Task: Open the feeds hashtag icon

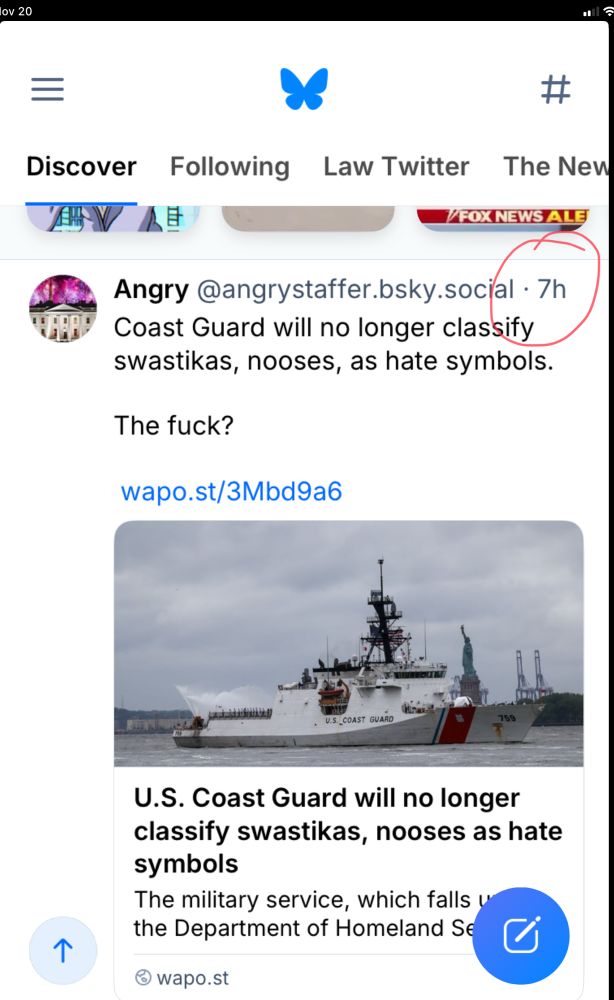Action: pos(555,89)
